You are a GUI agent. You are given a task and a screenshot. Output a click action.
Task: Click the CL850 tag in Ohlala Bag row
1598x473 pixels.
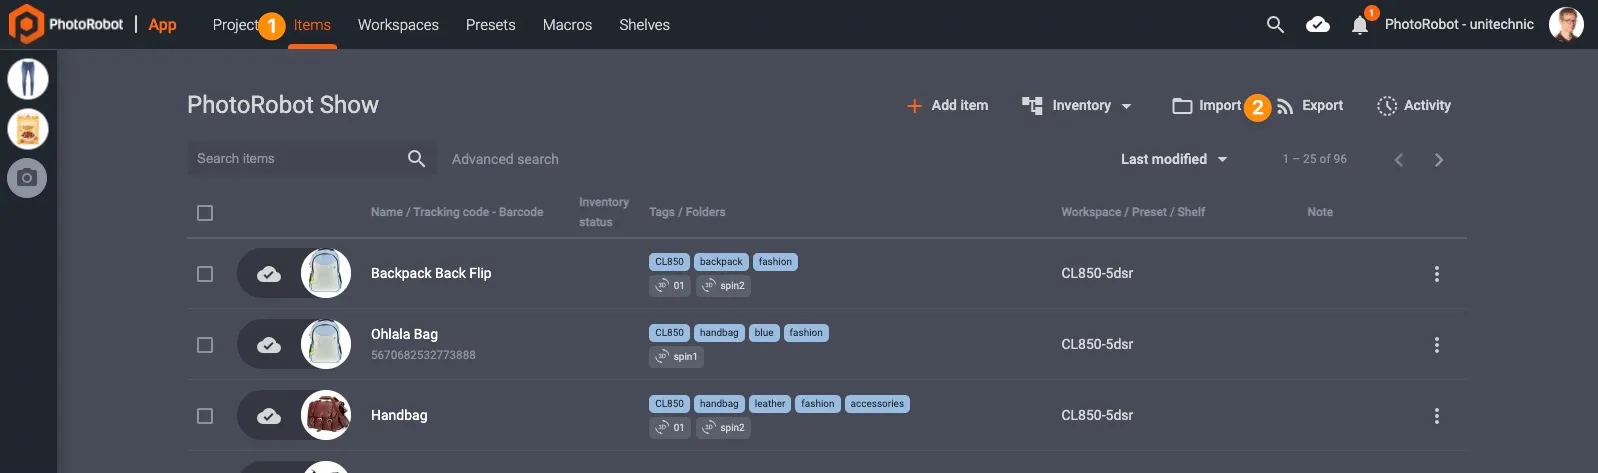tap(669, 333)
